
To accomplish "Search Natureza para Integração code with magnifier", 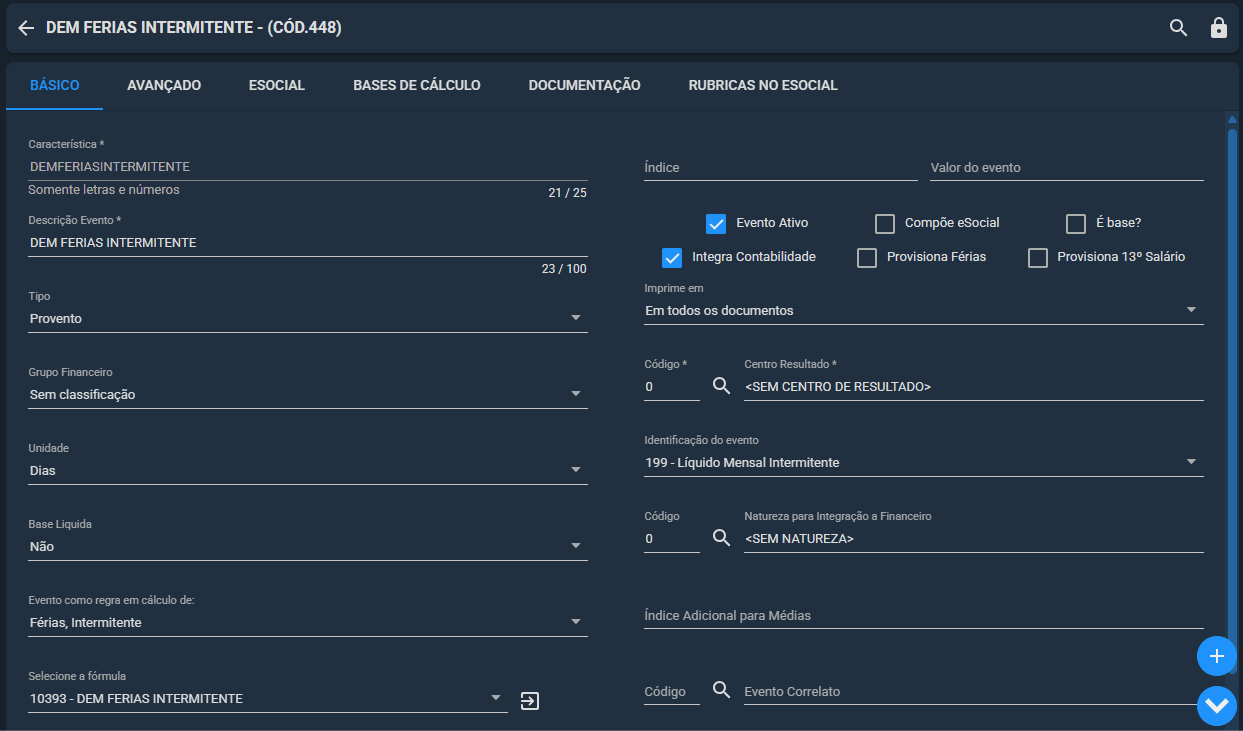I will click(721, 538).
